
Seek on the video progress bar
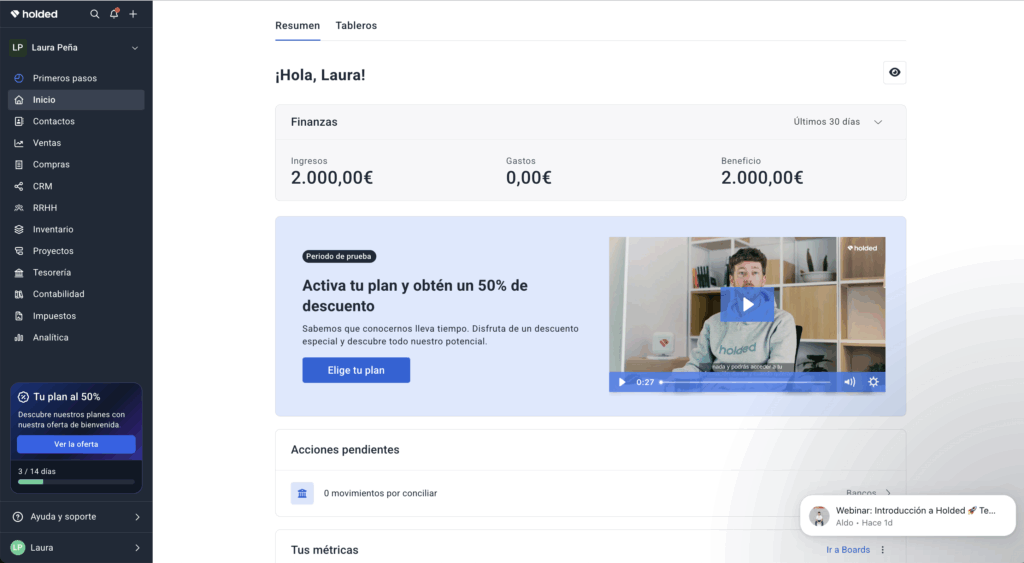[x=745, y=382]
